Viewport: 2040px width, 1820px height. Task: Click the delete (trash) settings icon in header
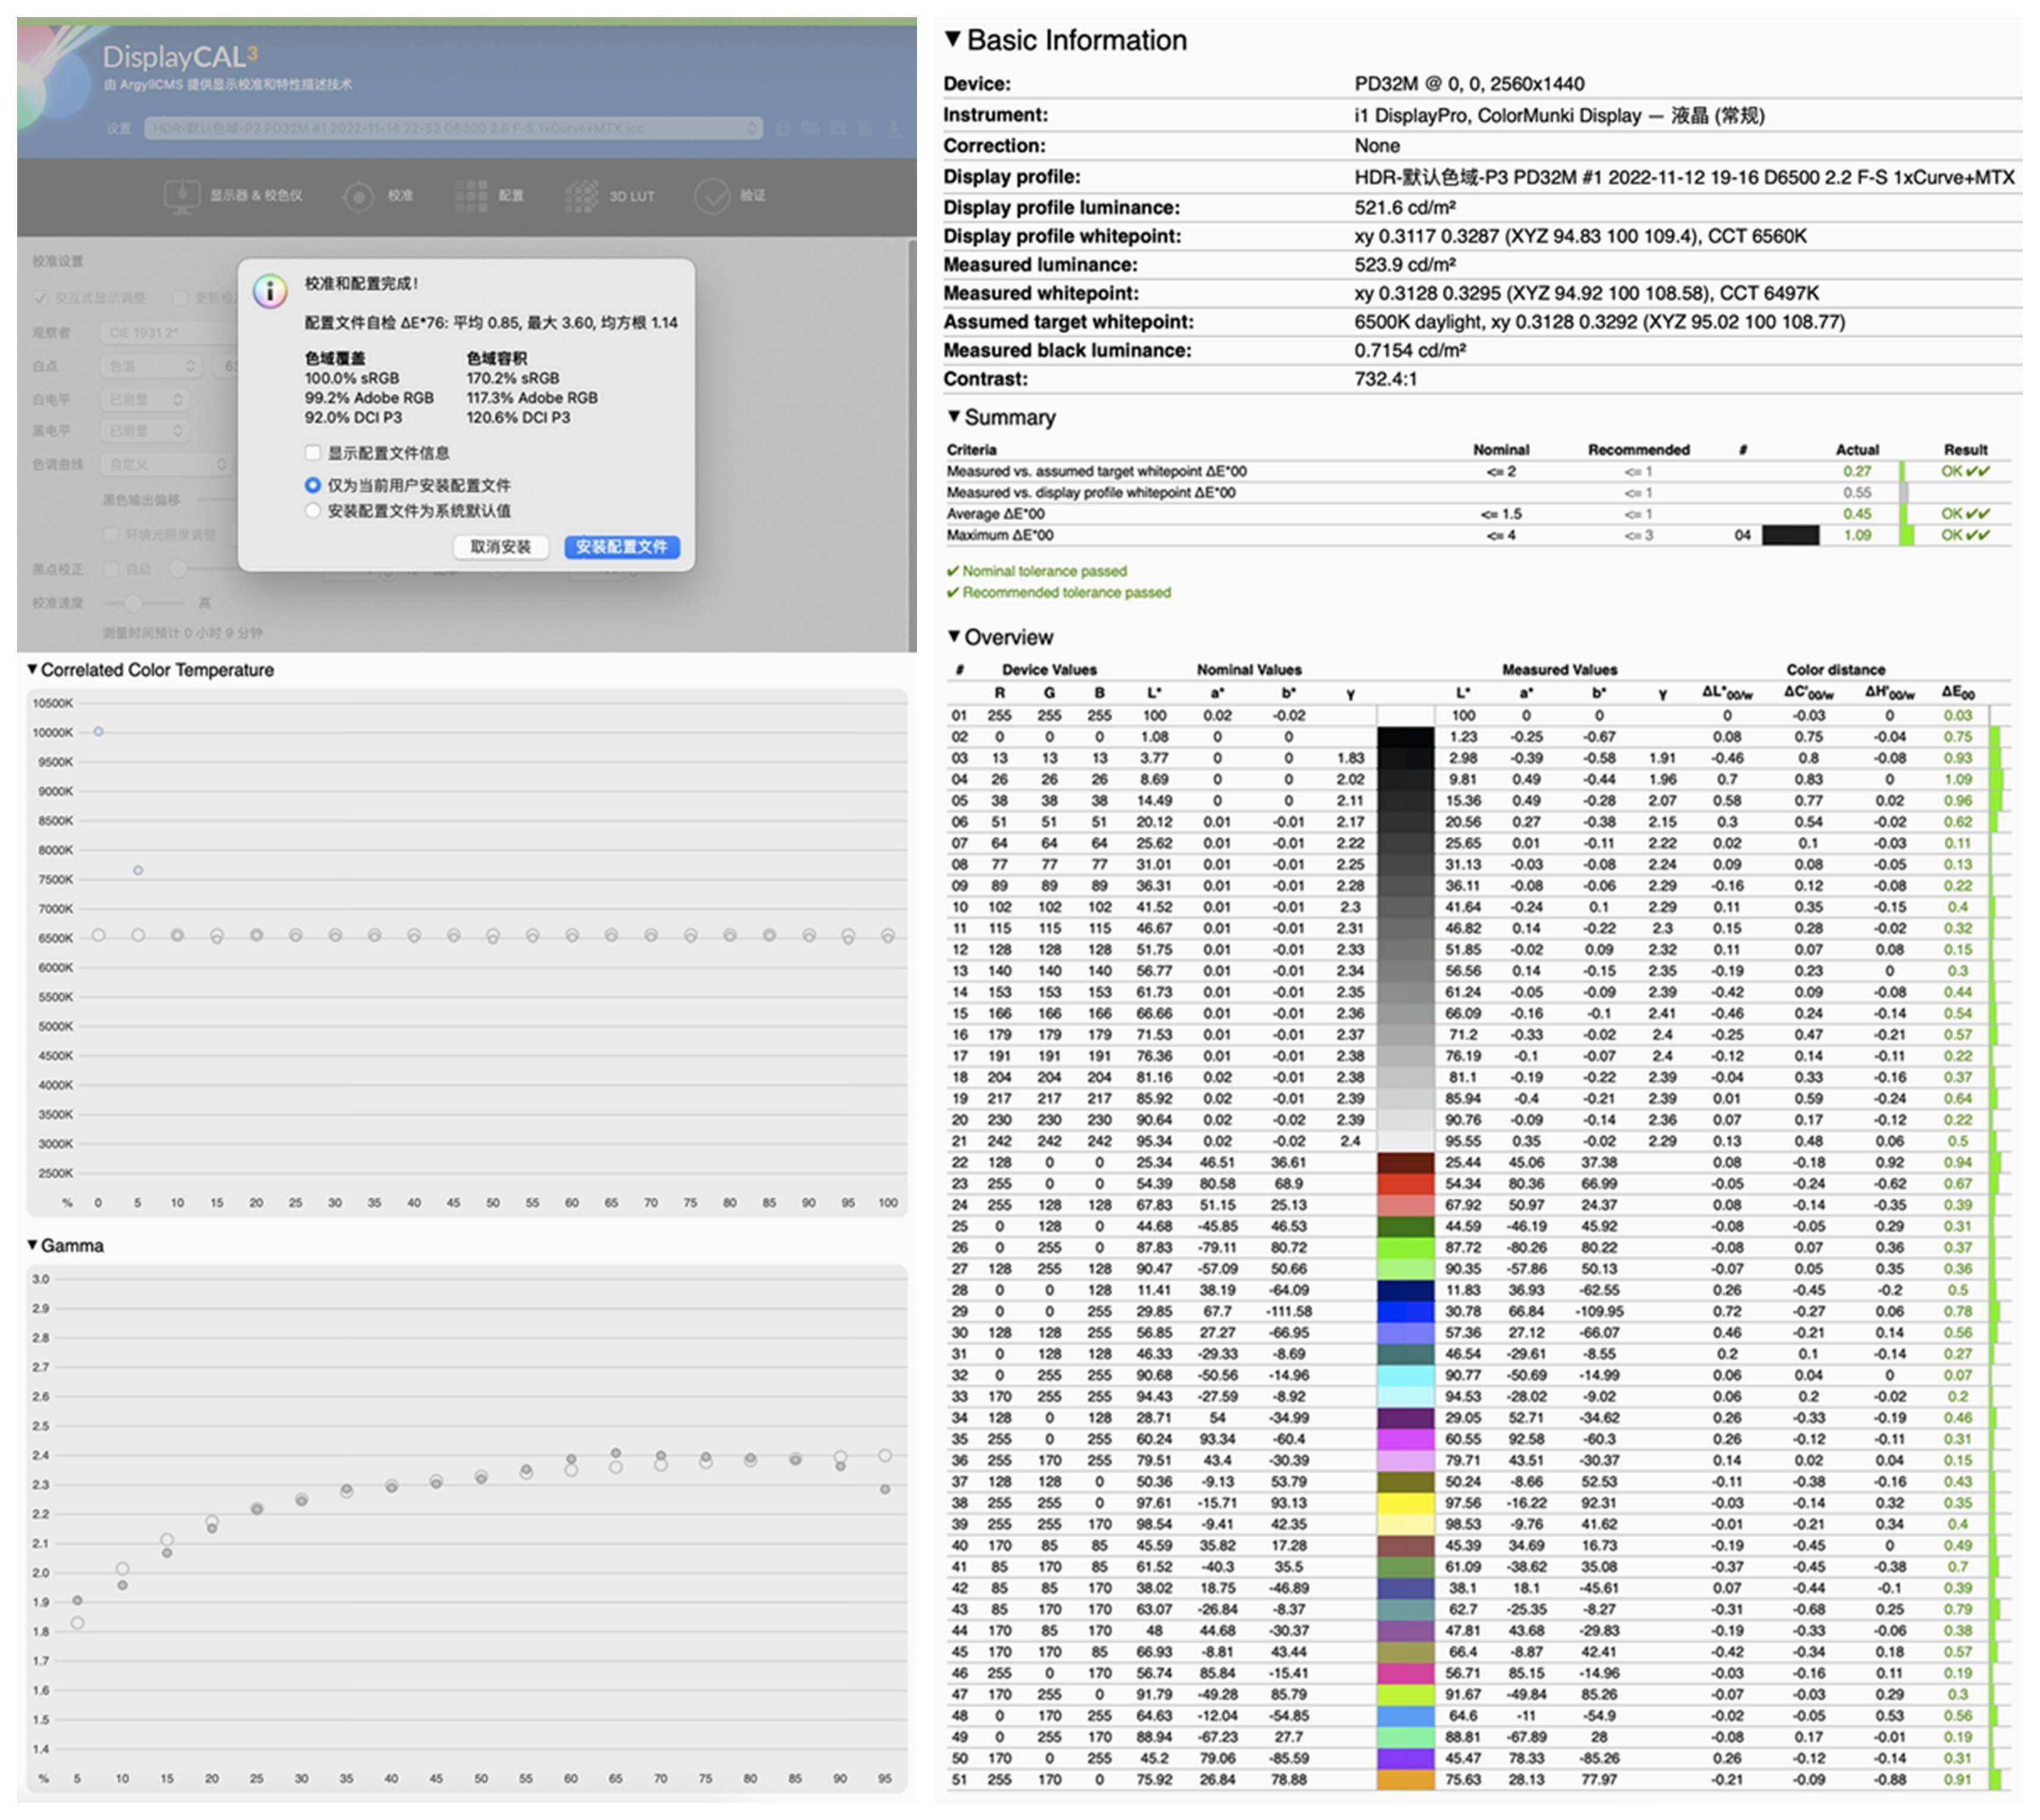coord(865,128)
